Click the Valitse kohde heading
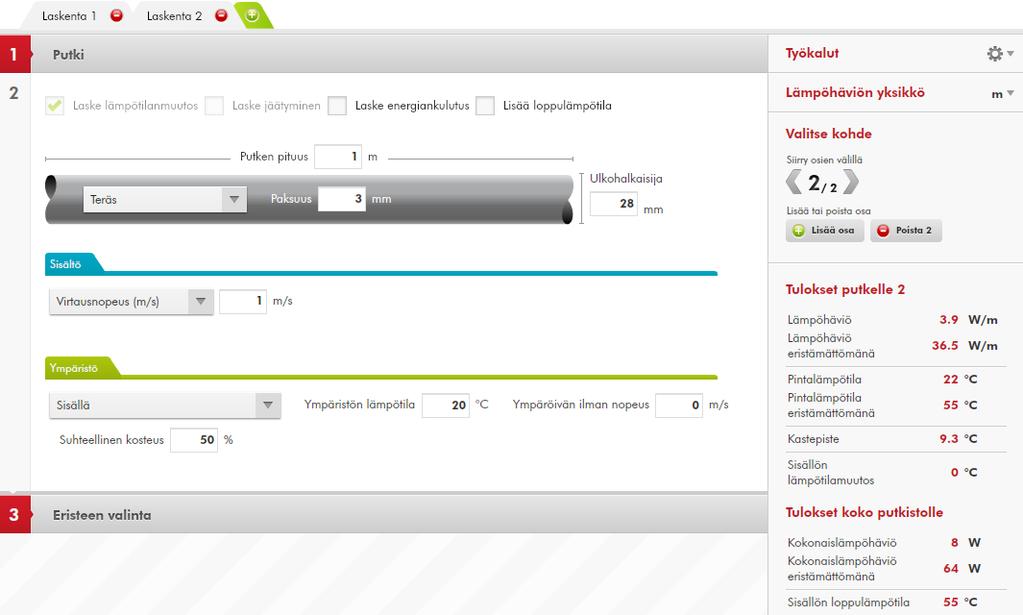1023x615 pixels. [829, 134]
